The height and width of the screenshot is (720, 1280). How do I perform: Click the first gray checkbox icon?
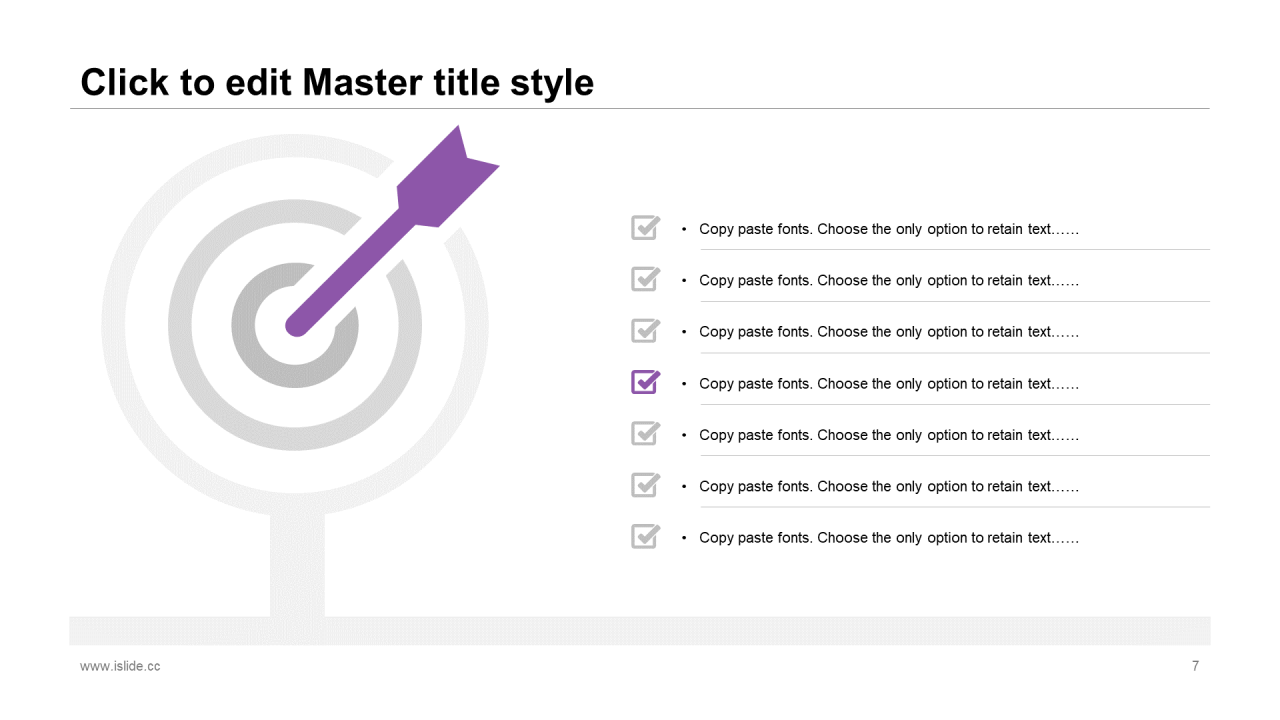(646, 227)
